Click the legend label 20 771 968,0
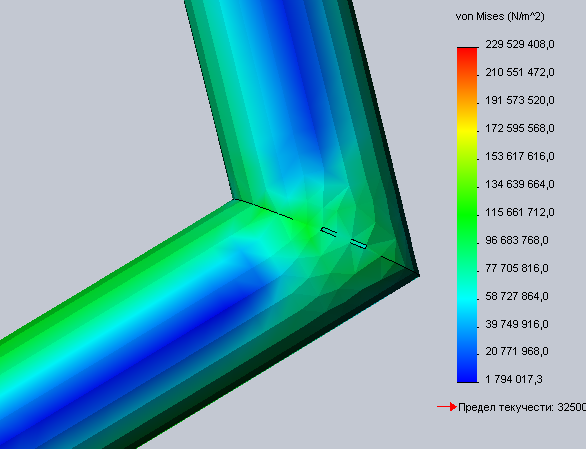 coord(517,351)
